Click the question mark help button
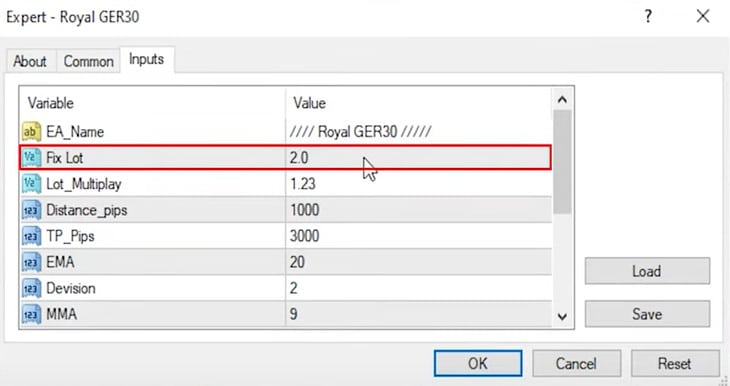The width and height of the screenshot is (730, 386). tap(648, 17)
